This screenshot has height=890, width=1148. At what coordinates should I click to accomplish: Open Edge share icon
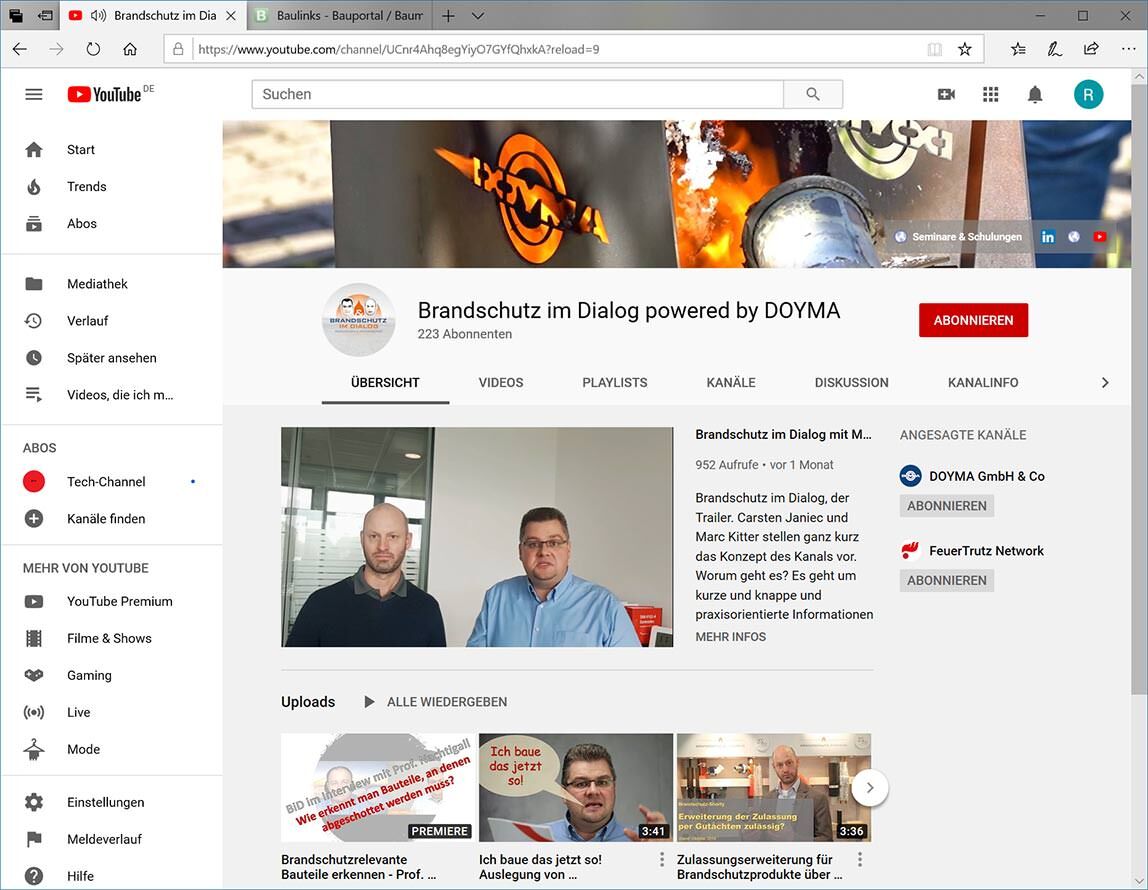(1091, 49)
